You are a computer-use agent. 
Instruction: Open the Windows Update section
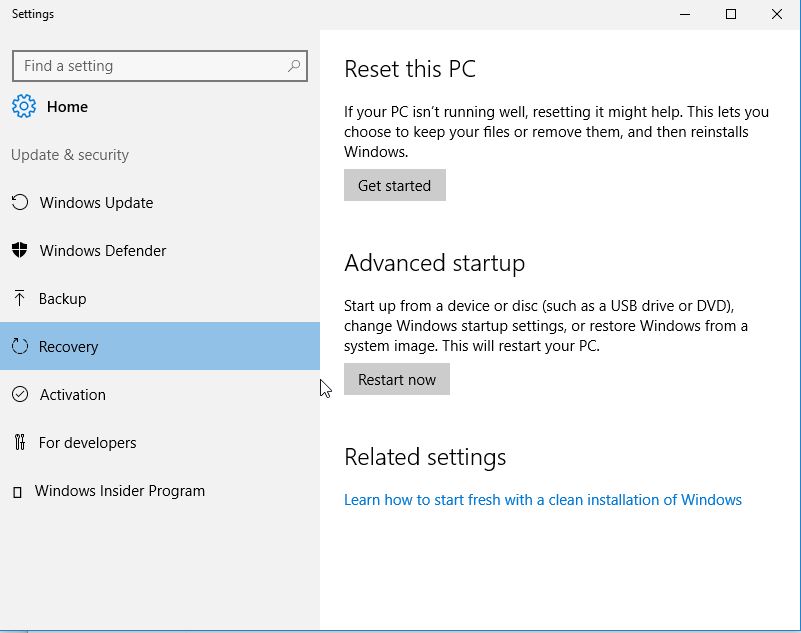[x=160, y=202]
